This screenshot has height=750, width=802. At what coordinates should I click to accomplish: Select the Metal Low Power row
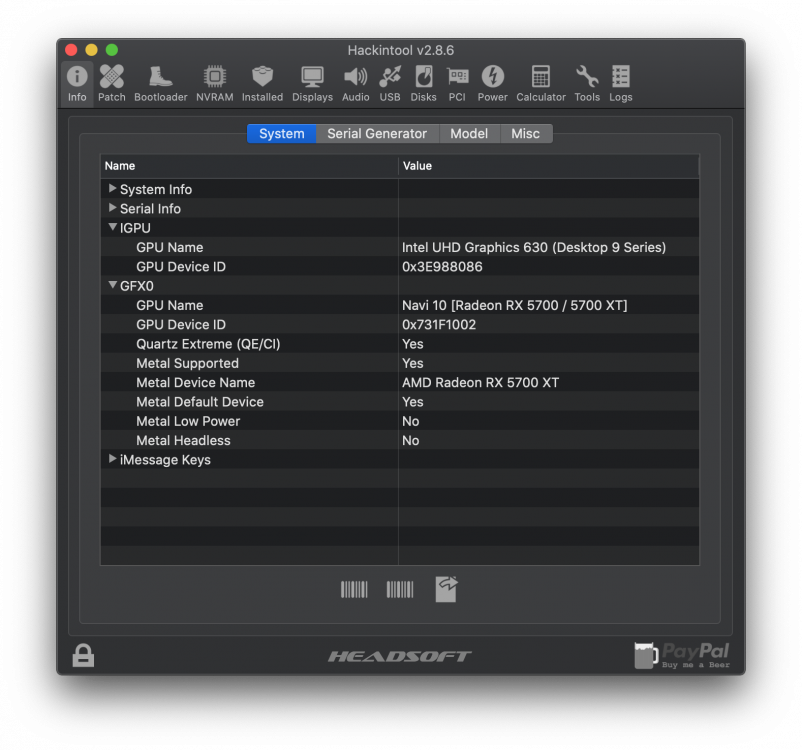[400, 422]
